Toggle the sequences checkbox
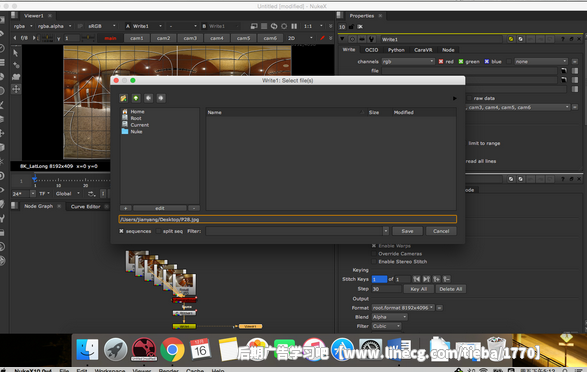587x372 pixels. (x=121, y=231)
